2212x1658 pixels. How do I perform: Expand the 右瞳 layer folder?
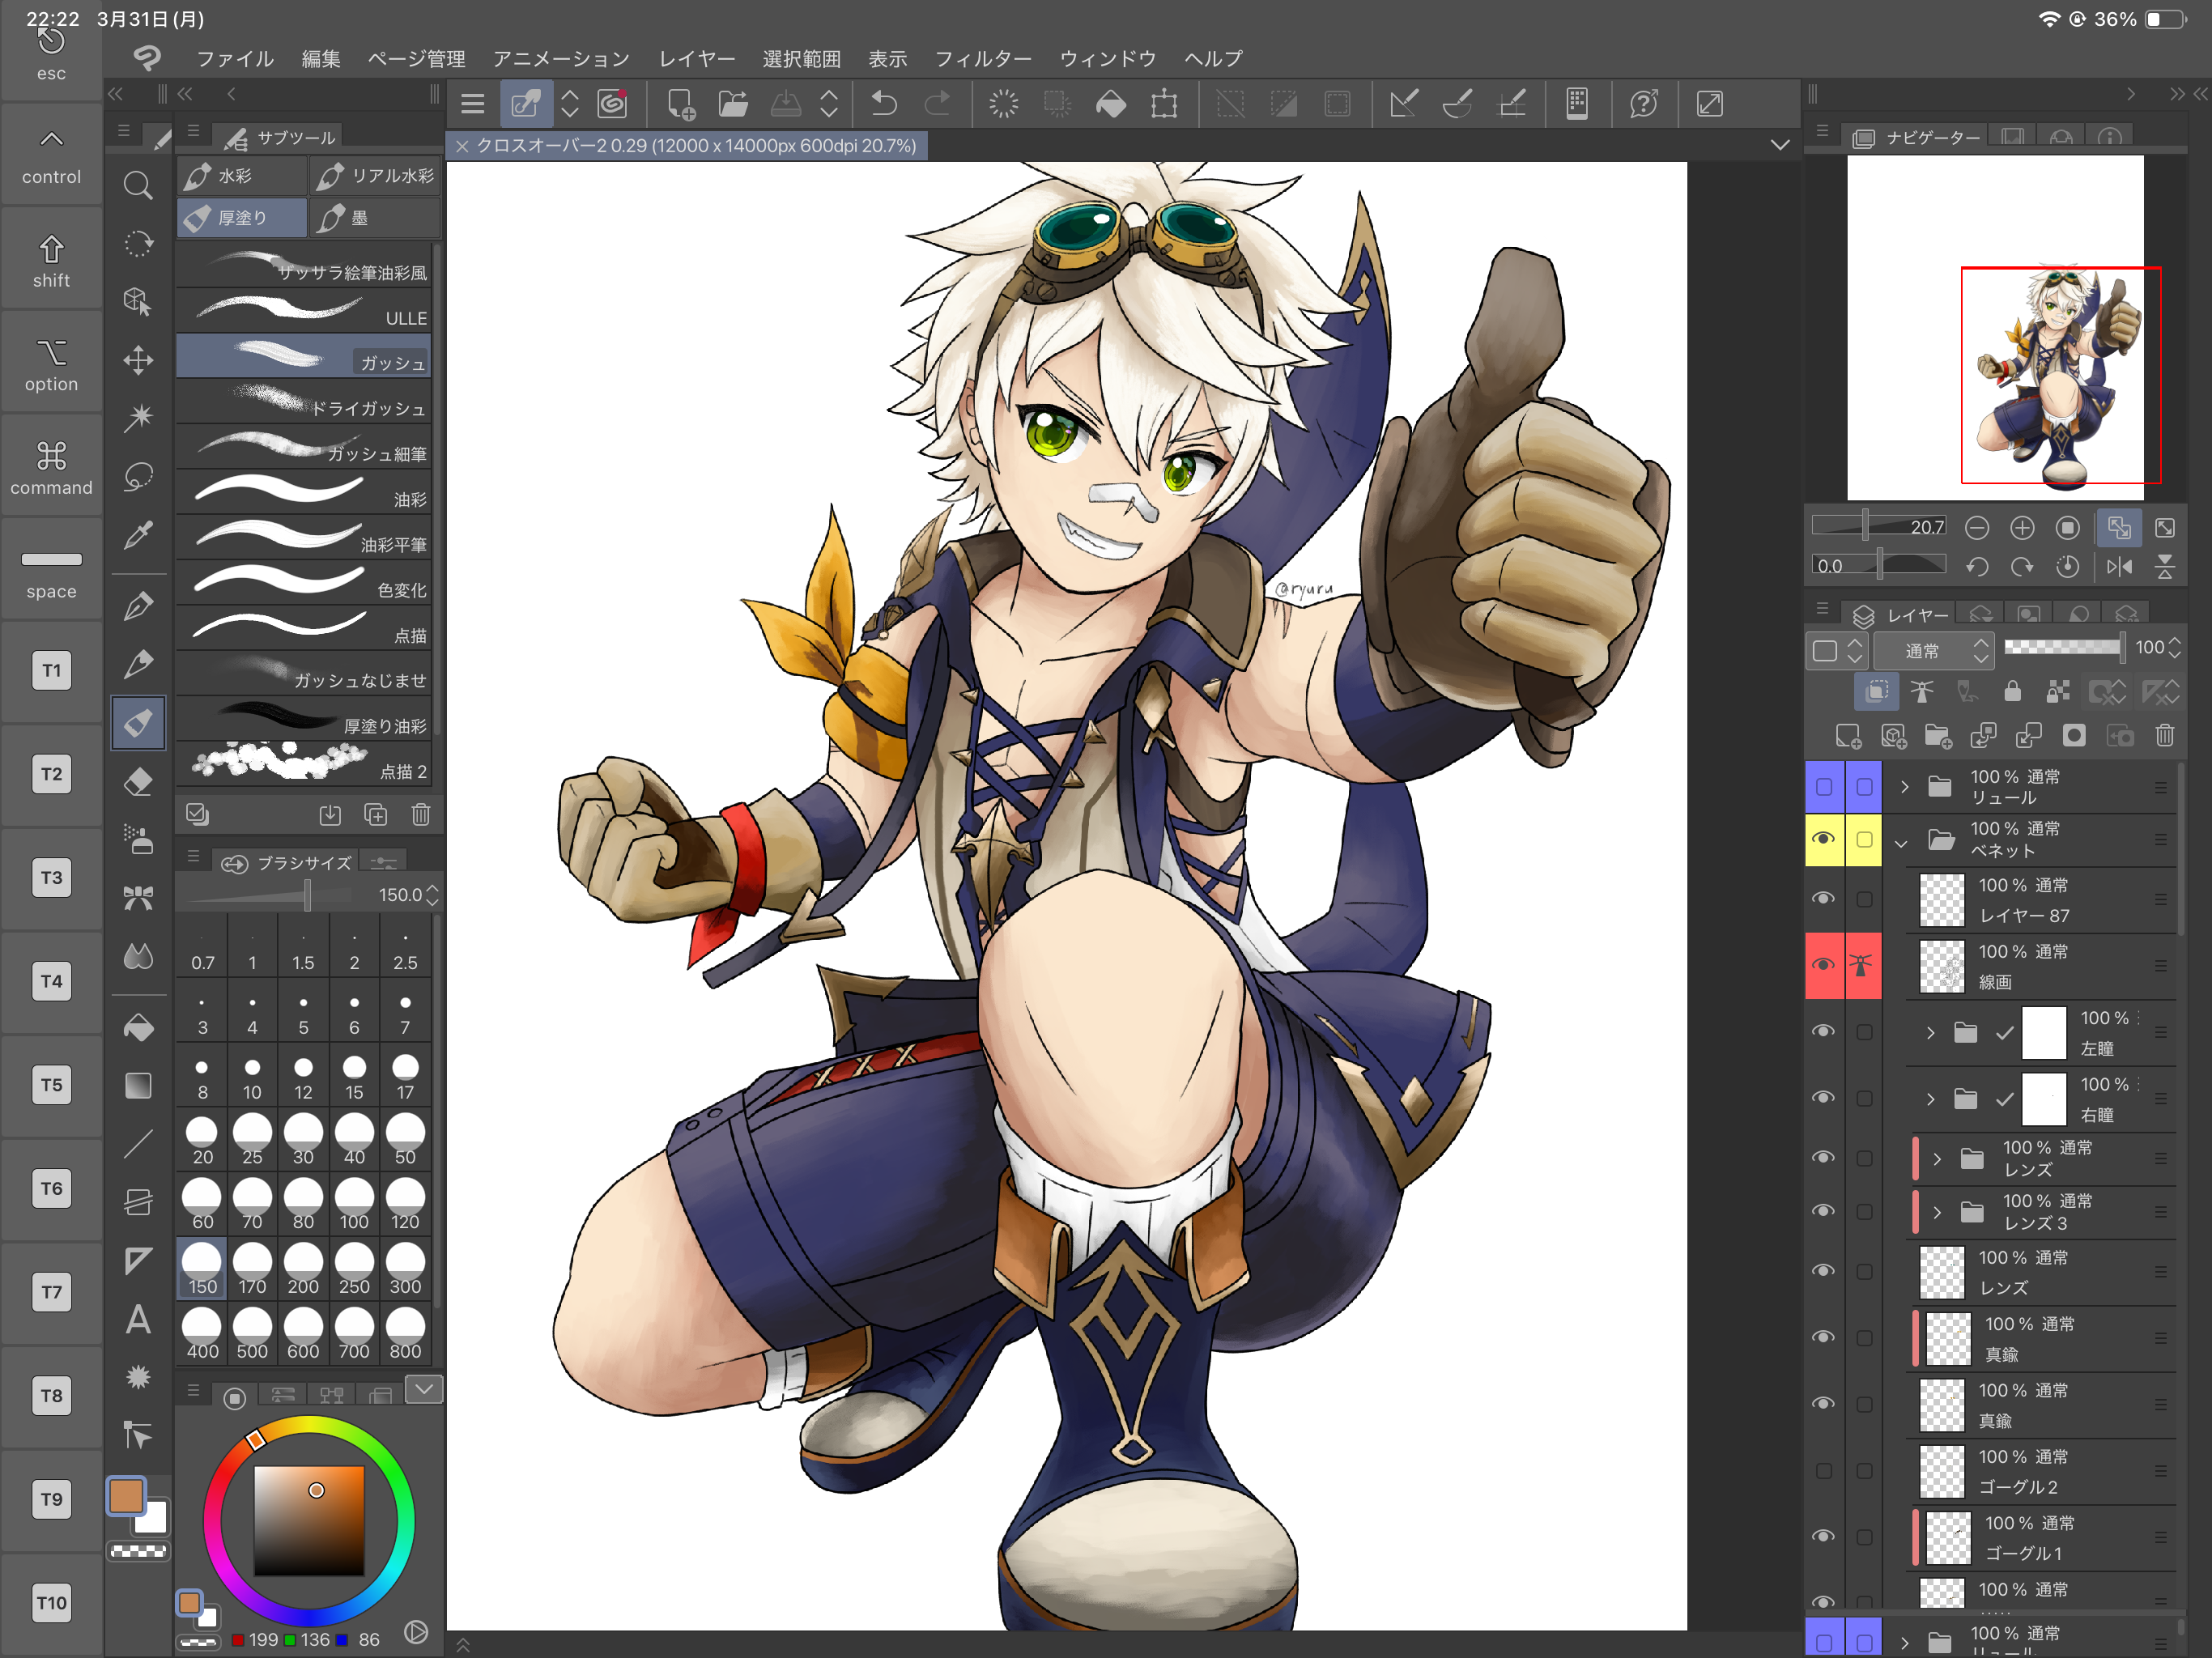point(1930,1099)
